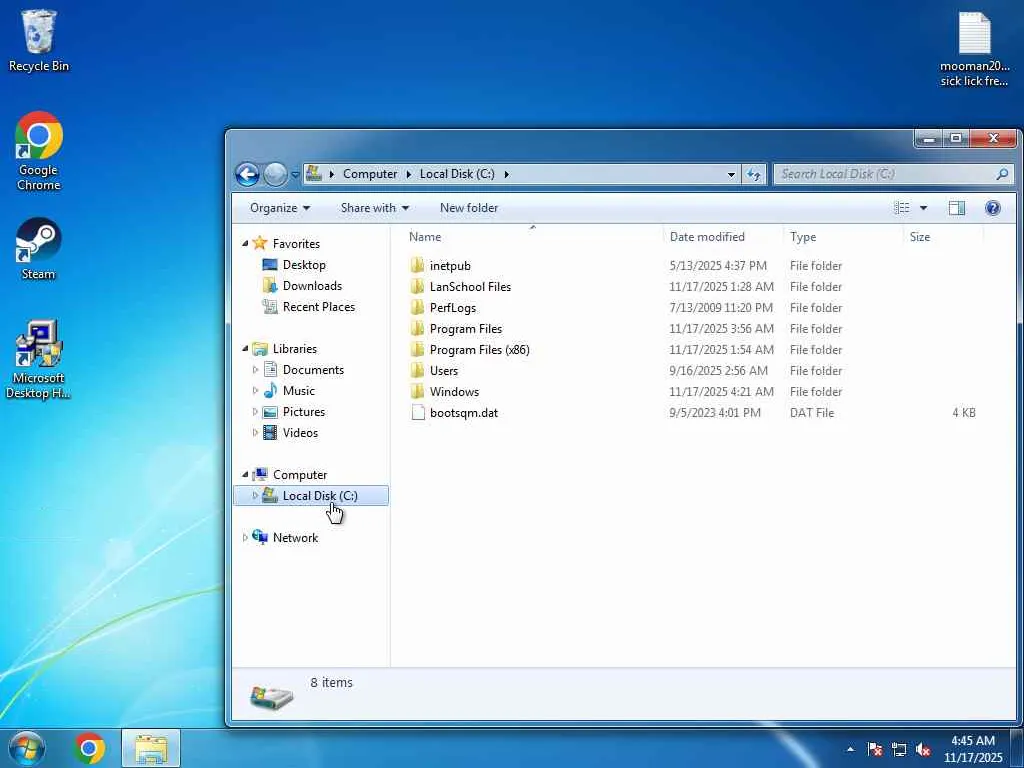Screen dimensions: 1024x768
Task: Expand the Network tree node
Action: coord(245,537)
